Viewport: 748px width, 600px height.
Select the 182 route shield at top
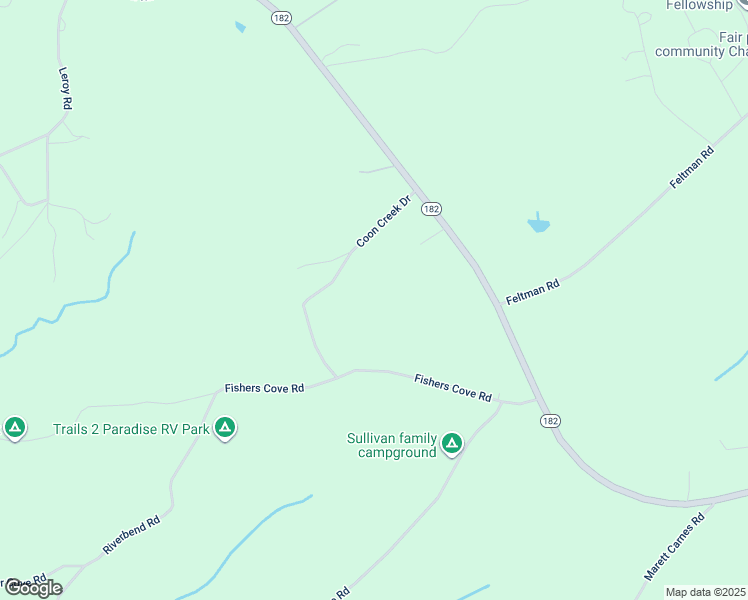pos(281,18)
